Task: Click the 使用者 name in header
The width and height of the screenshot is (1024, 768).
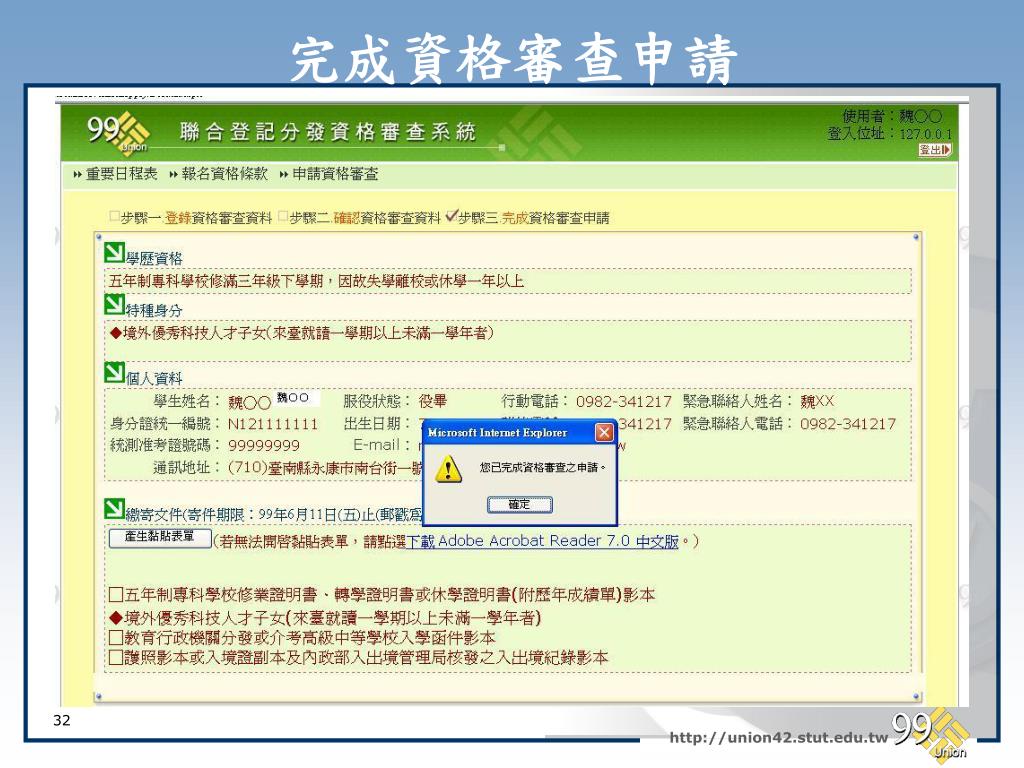Action: pyautogui.click(x=920, y=116)
